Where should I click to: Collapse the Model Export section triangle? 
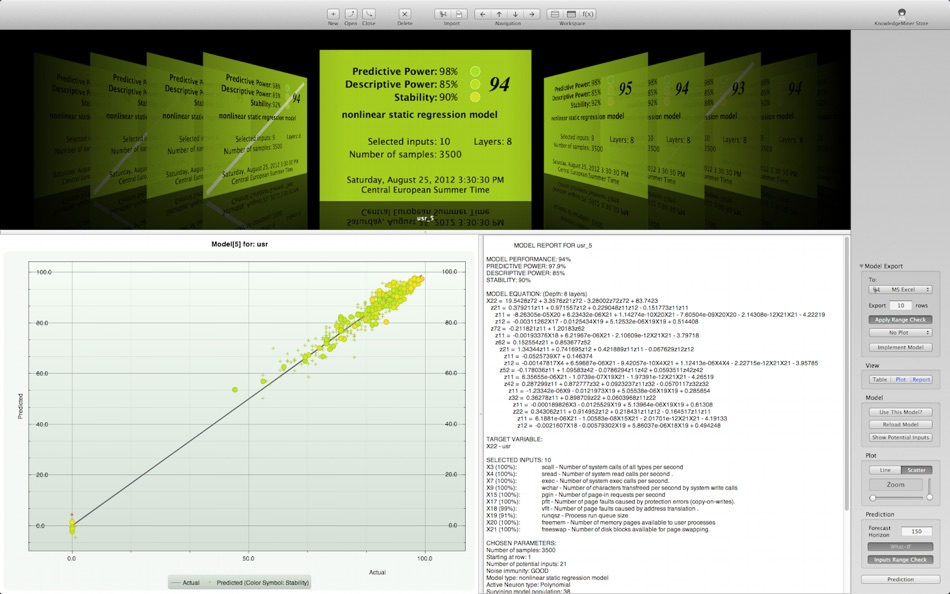[861, 266]
